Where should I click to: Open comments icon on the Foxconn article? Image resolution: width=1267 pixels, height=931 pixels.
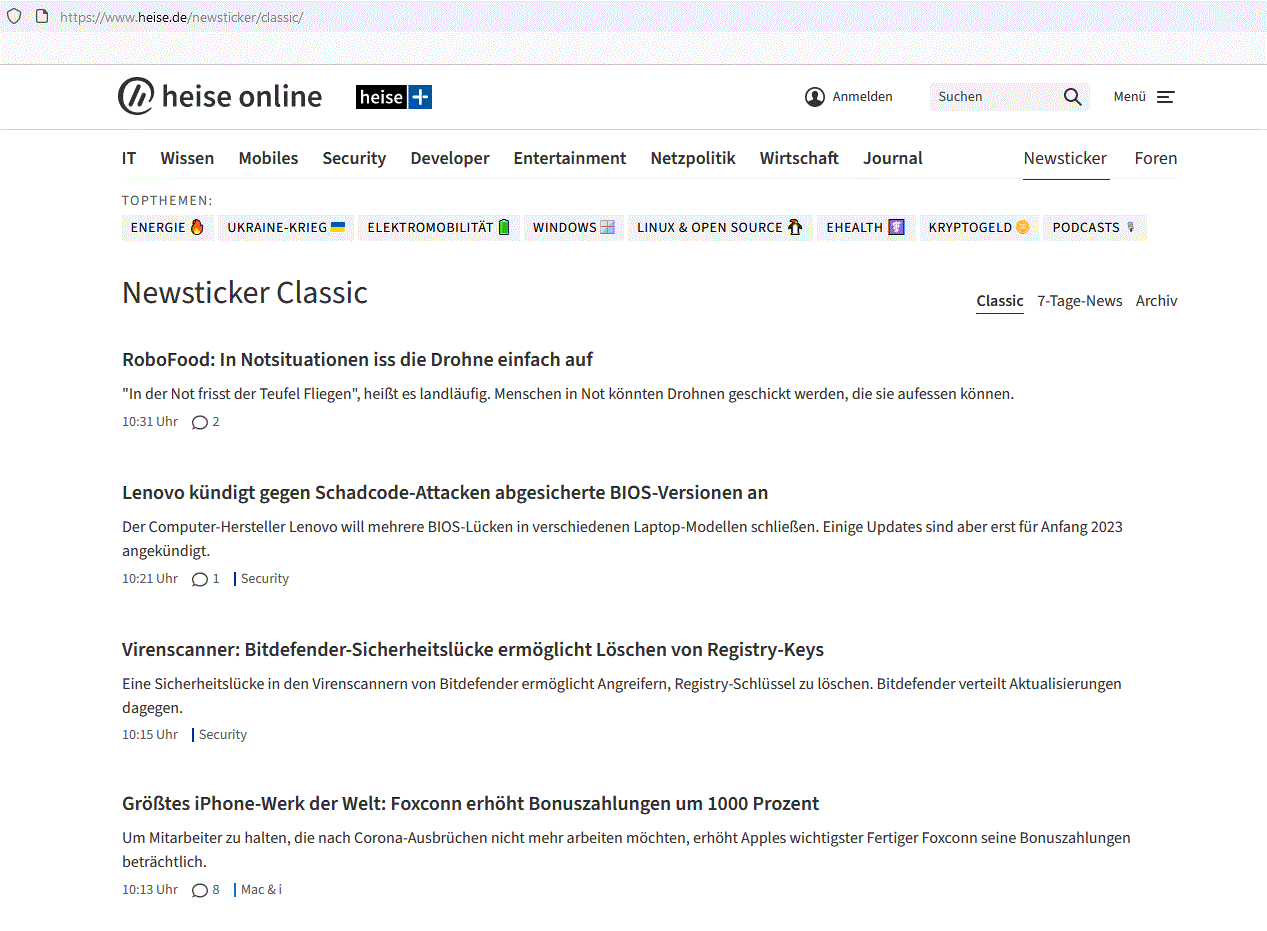tap(200, 889)
